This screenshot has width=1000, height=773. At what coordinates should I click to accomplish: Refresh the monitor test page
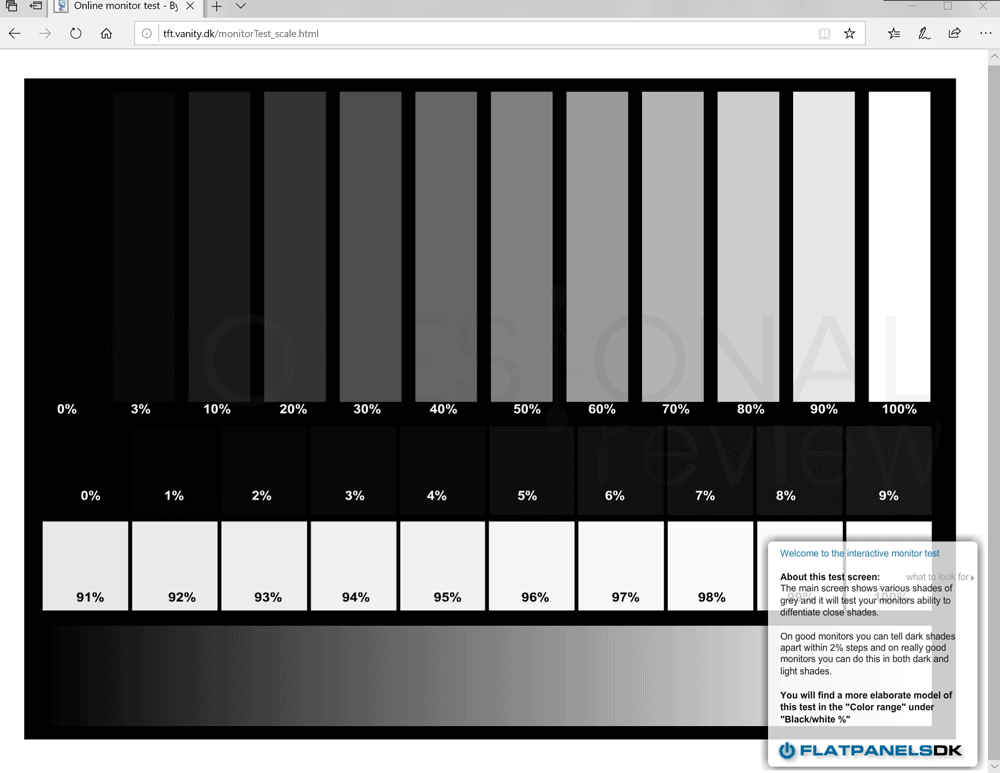pos(75,33)
